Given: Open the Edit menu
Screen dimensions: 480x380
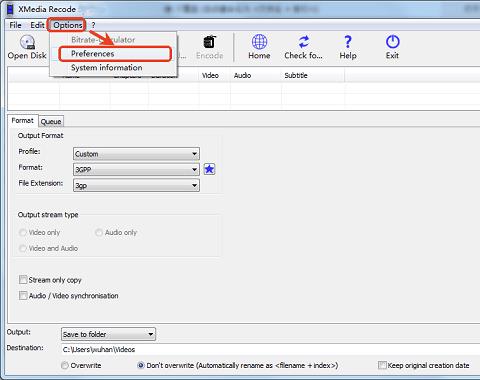Looking at the screenshot, I should pos(37,25).
